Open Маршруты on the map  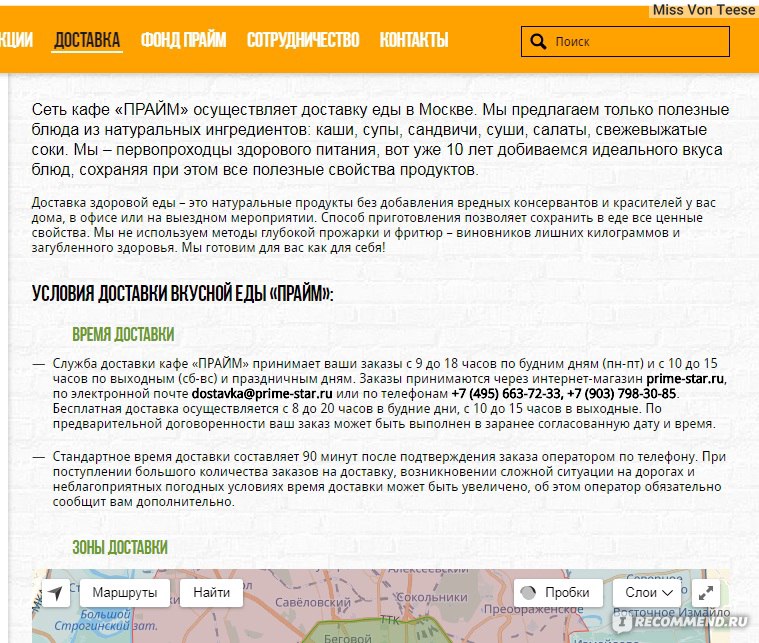coord(125,593)
